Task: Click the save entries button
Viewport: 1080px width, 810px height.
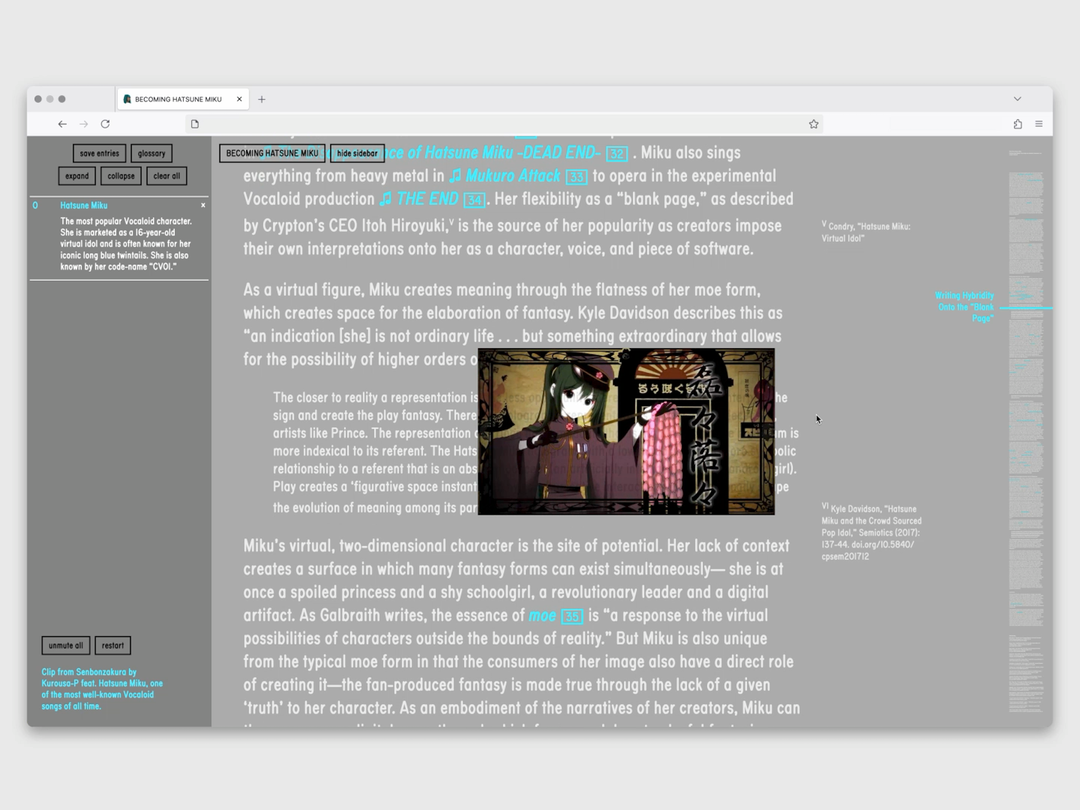Action: (x=99, y=153)
